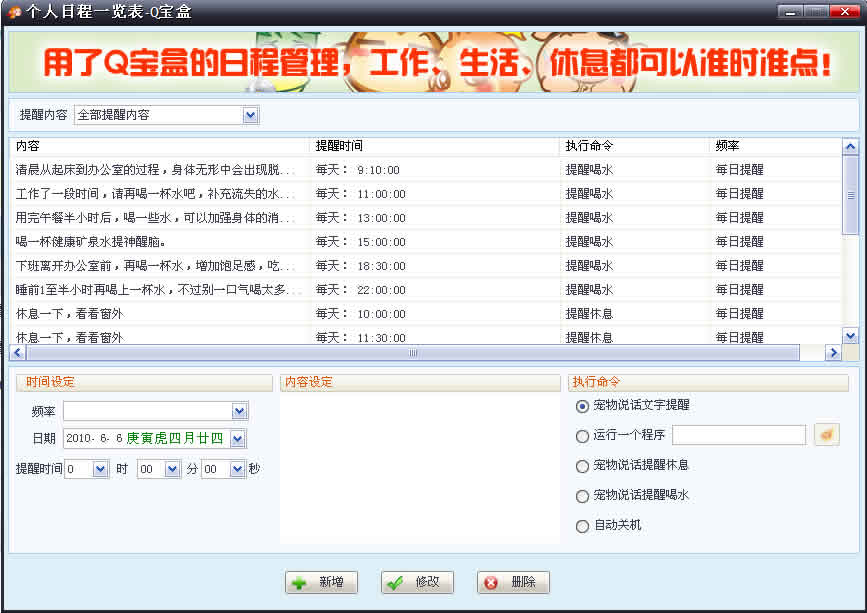This screenshot has width=867, height=613.
Task: Click the Q宝盒 app icon in title bar
Action: pos(14,12)
